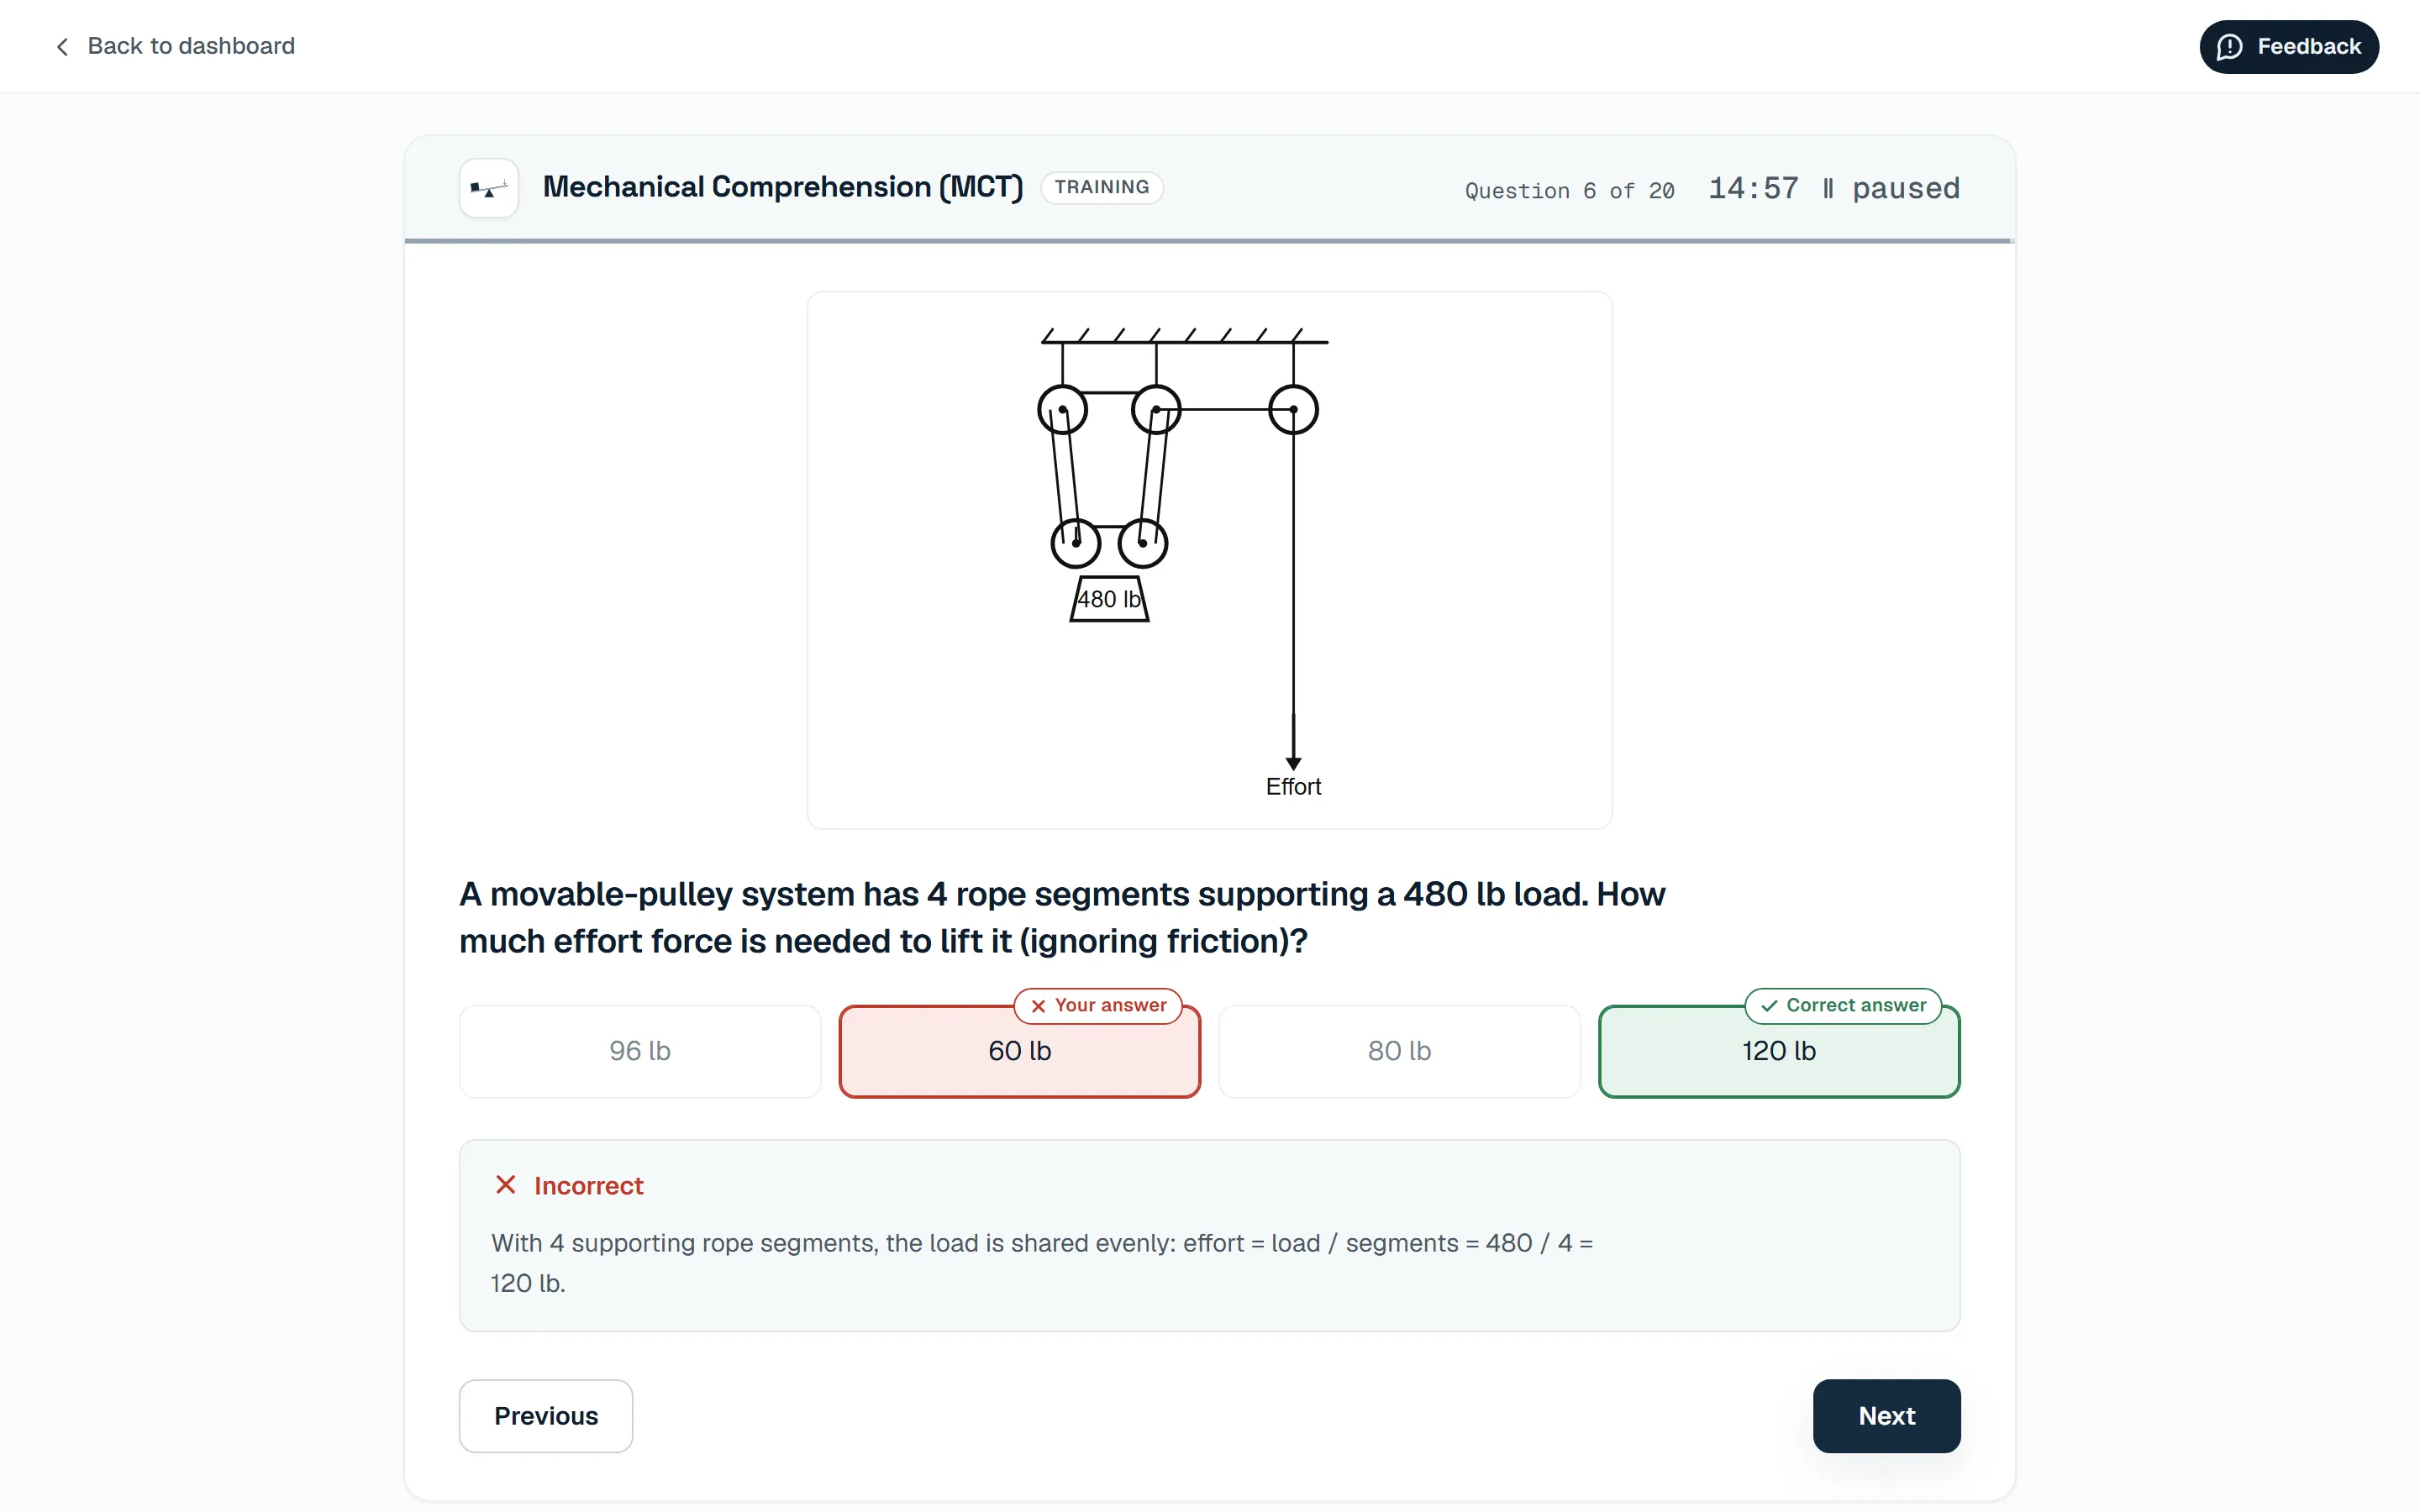Image resolution: width=2420 pixels, height=1512 pixels.
Task: Open the Feedback button
Action: 2288,47
